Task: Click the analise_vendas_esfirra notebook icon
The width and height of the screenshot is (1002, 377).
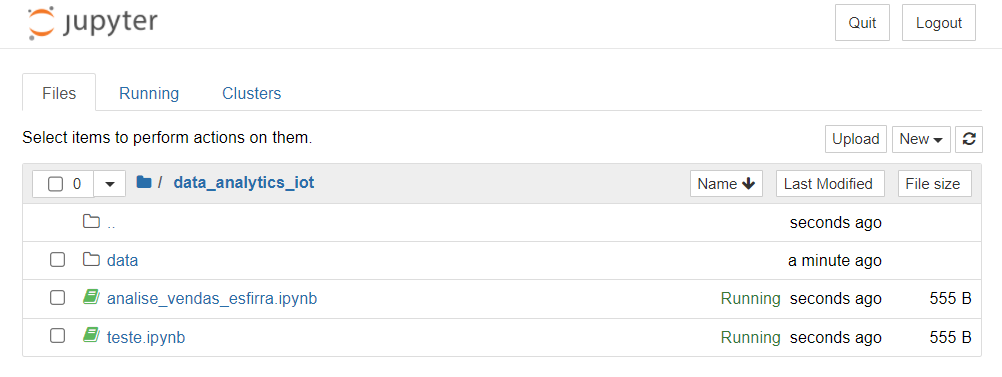Action: tap(91, 297)
